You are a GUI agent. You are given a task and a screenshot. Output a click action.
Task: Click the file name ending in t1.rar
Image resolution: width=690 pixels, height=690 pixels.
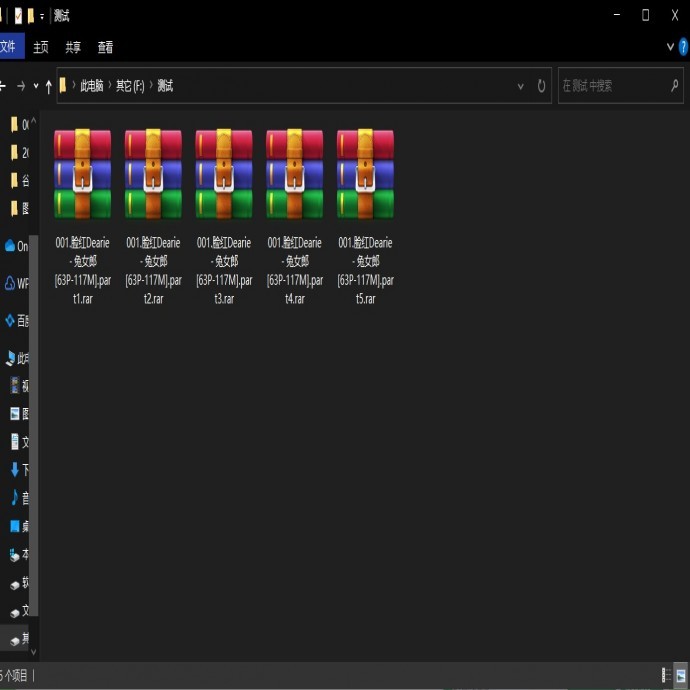83,271
